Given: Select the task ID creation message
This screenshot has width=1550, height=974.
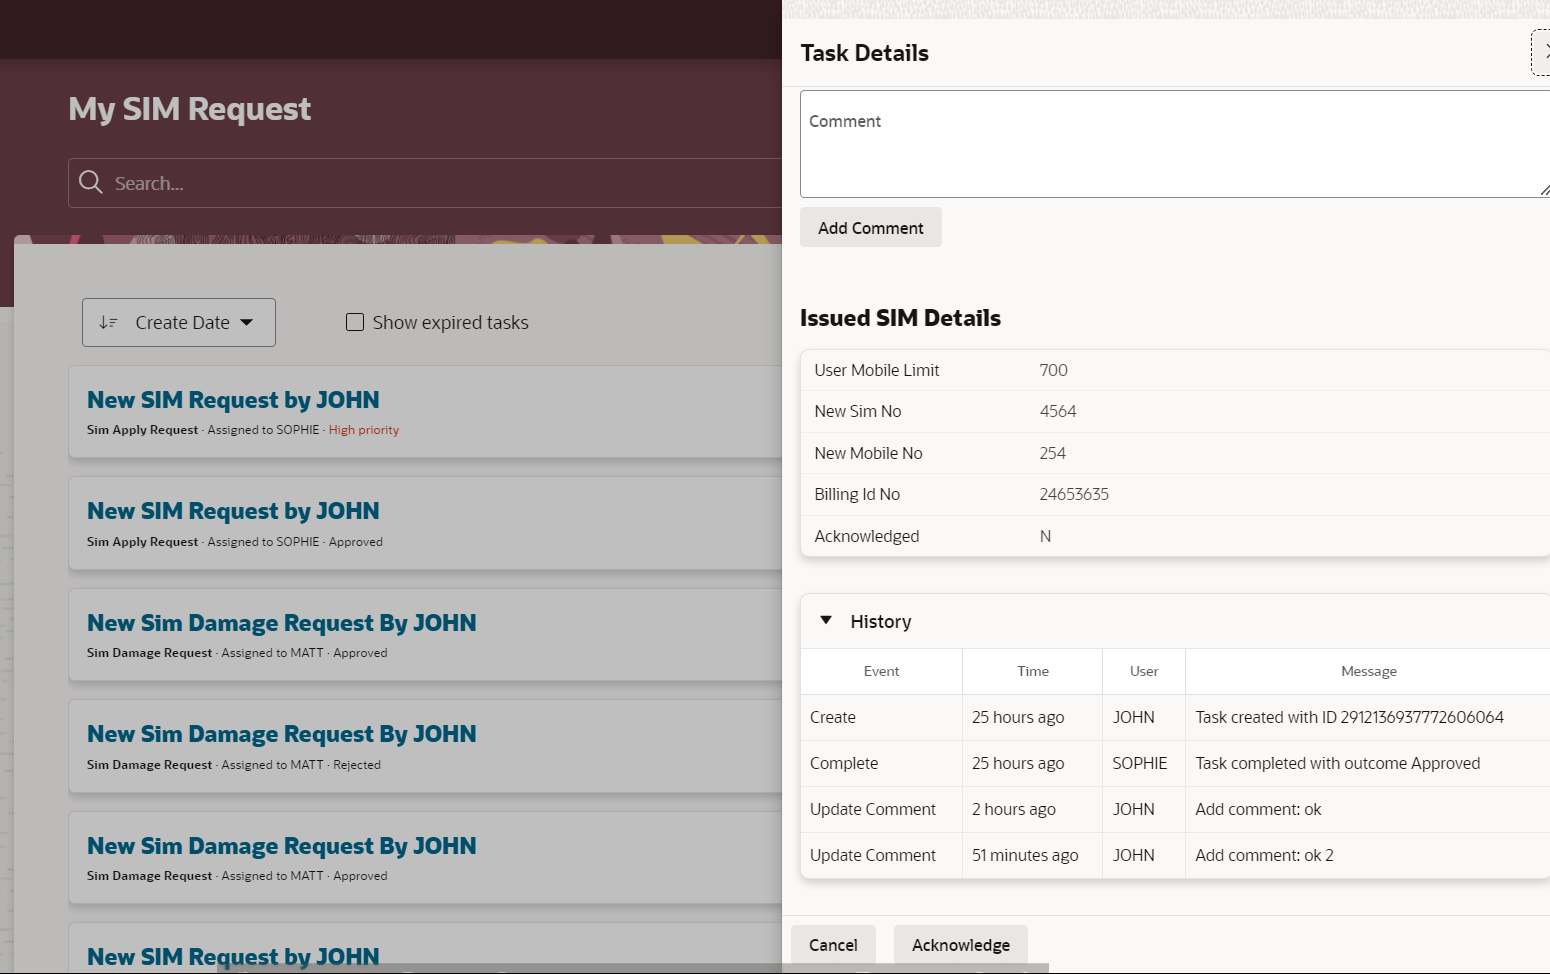Looking at the screenshot, I should (1349, 717).
